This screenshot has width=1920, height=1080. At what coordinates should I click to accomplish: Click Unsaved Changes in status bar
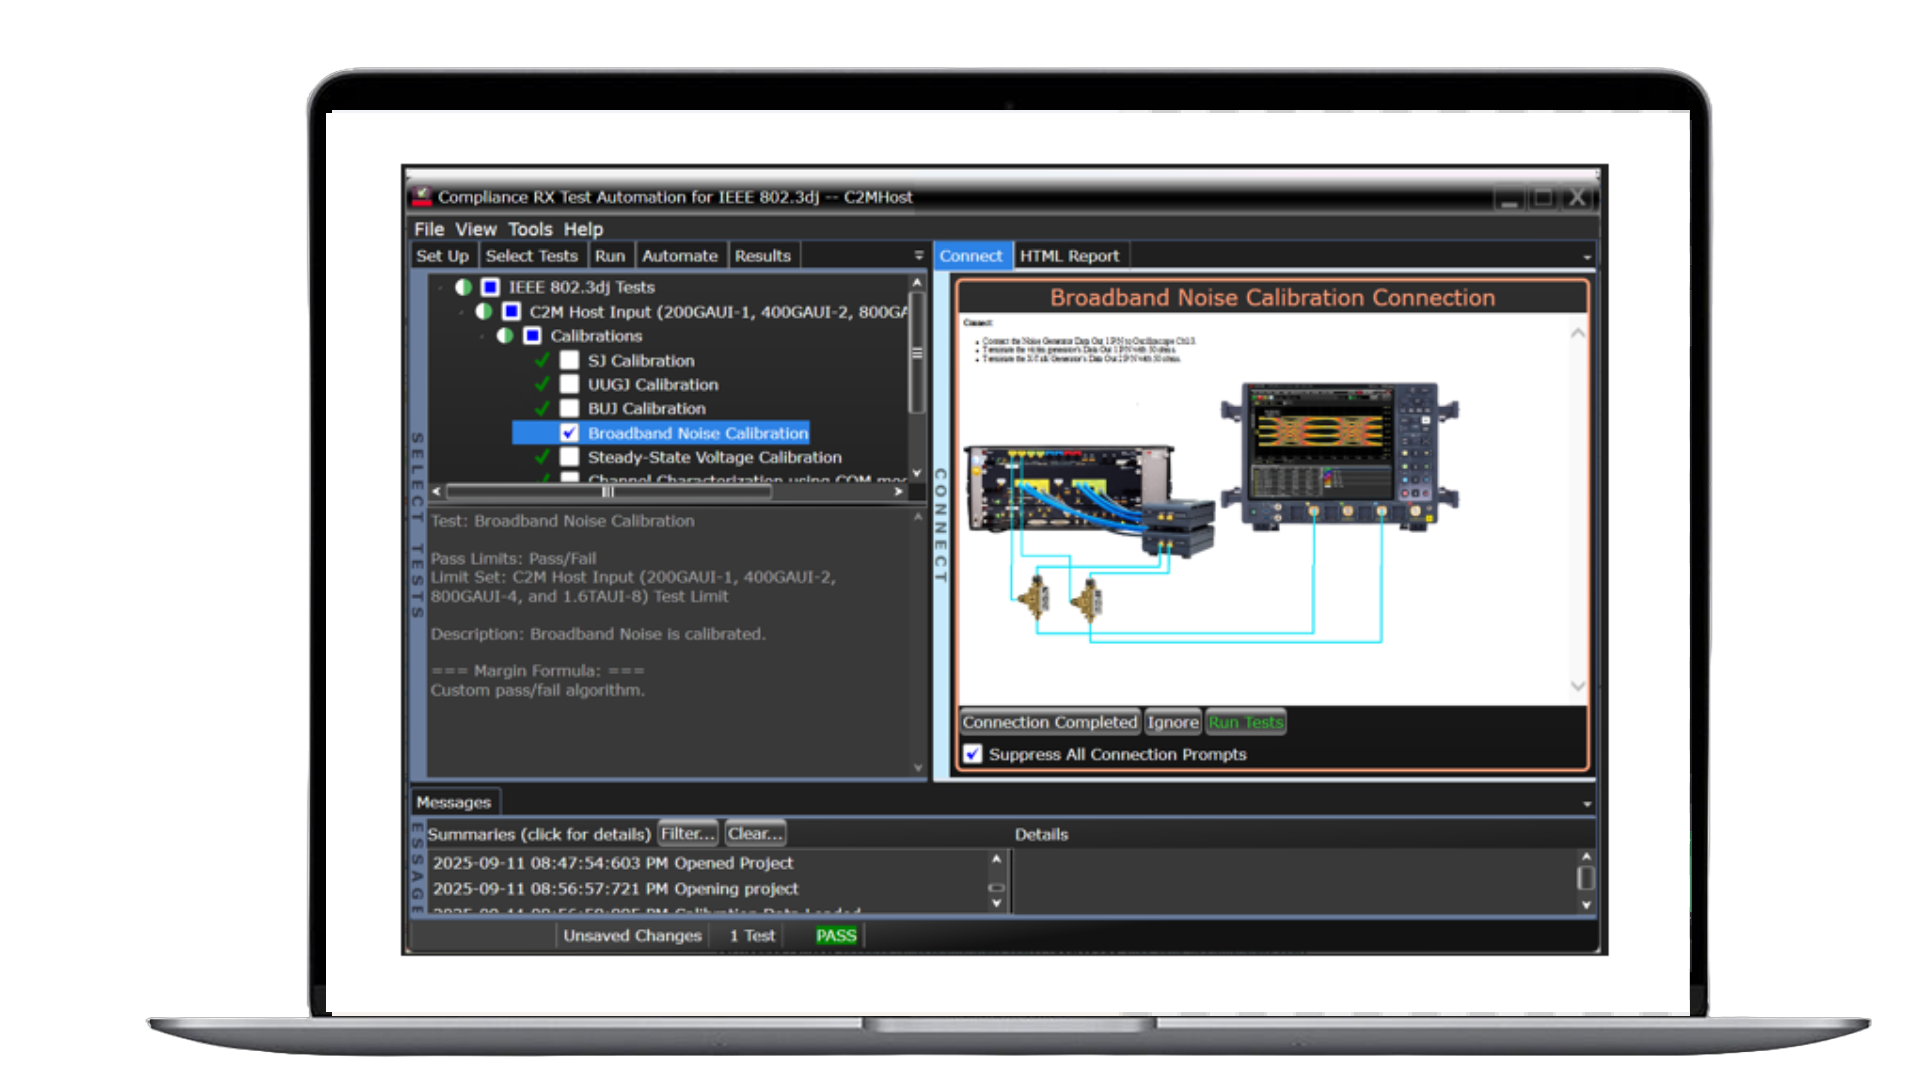(632, 936)
